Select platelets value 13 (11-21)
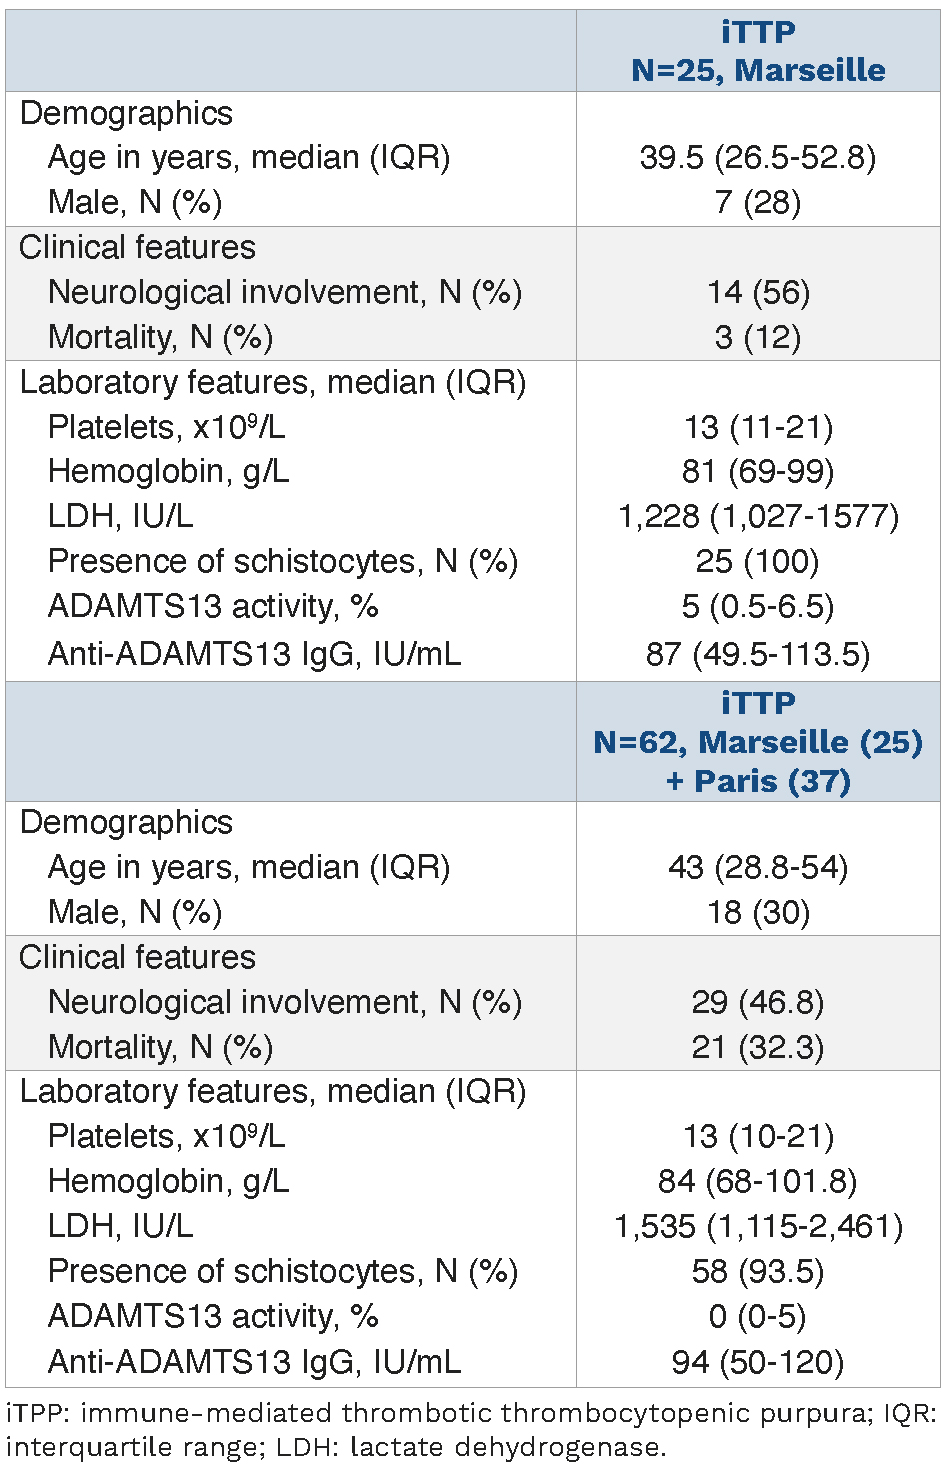The height and width of the screenshot is (1471, 947). coord(758,427)
